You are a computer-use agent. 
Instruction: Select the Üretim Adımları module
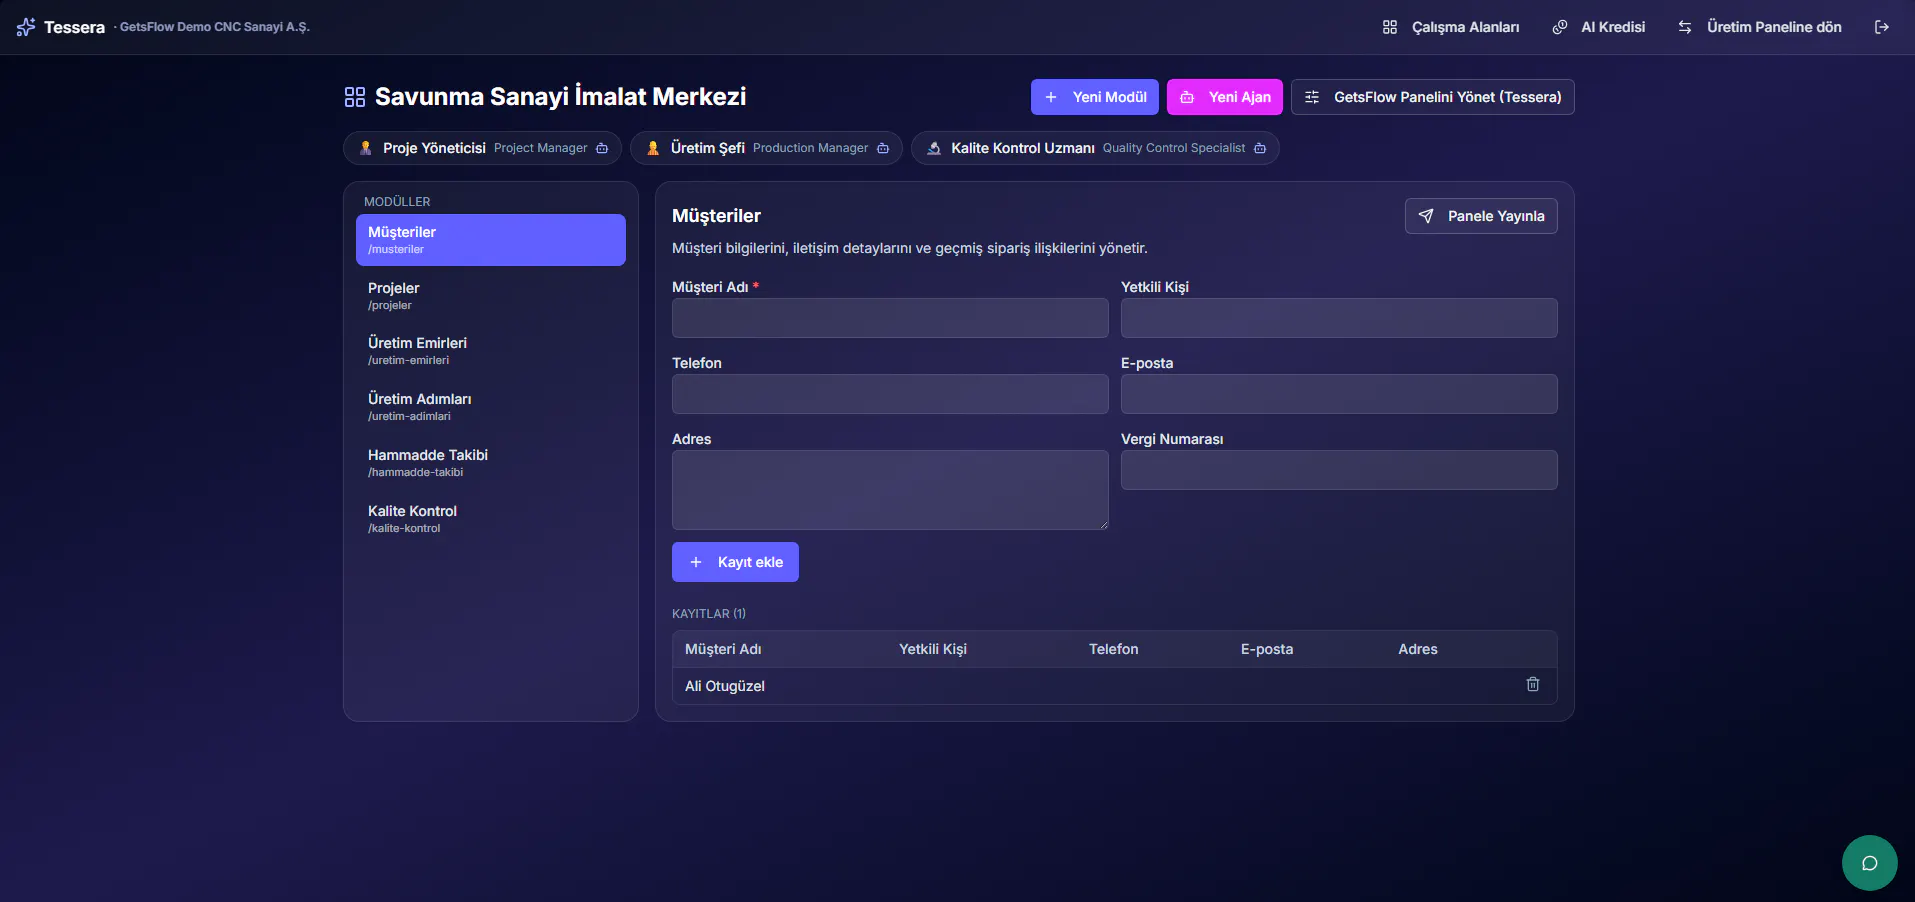[491, 407]
